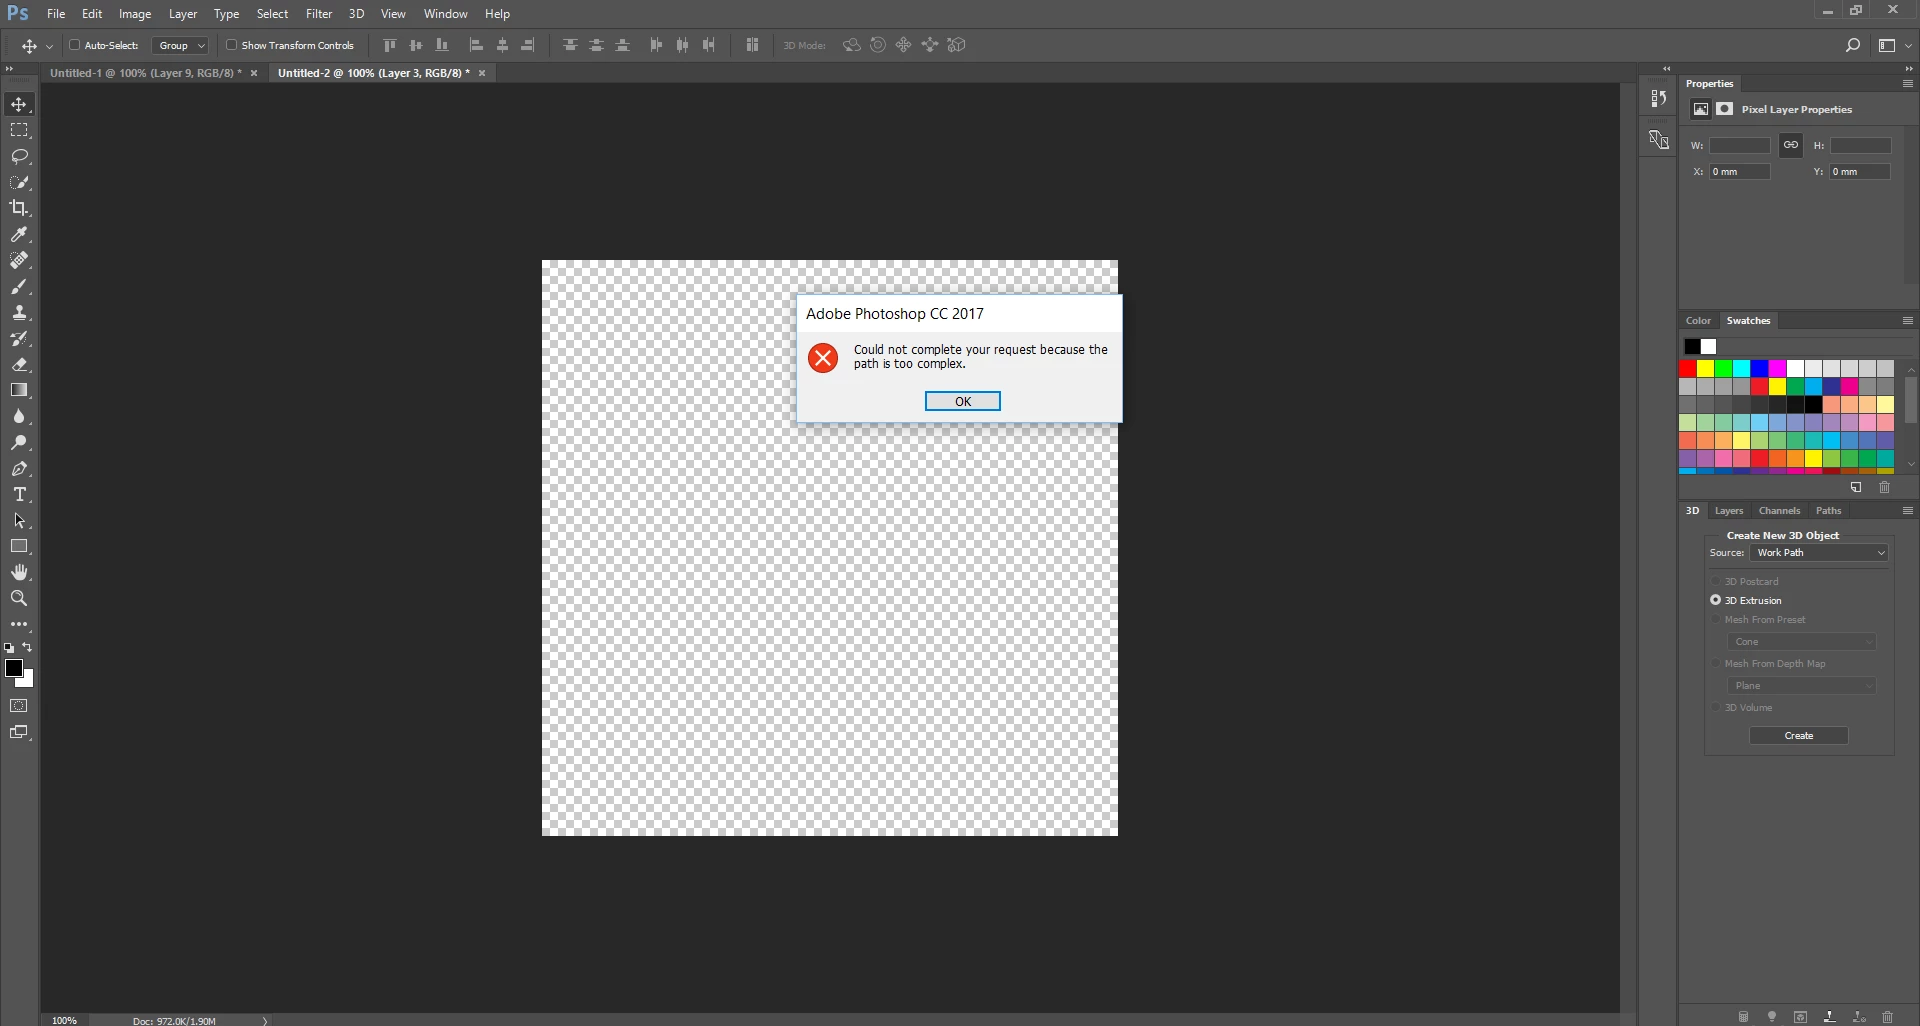The width and height of the screenshot is (1920, 1026).
Task: Select the Pen tool
Action: coord(19,468)
